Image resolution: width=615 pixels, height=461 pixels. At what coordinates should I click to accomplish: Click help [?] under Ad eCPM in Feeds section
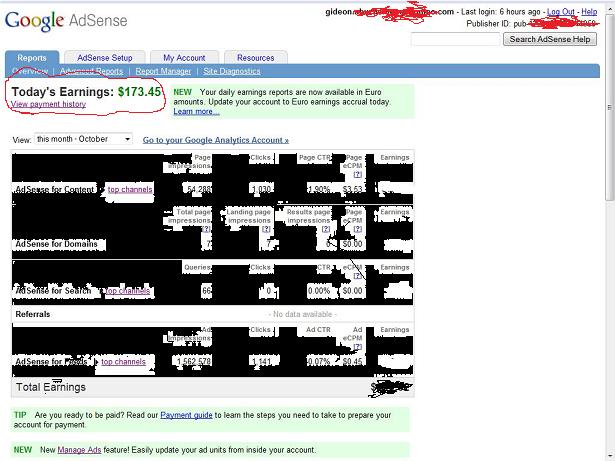[x=358, y=346]
